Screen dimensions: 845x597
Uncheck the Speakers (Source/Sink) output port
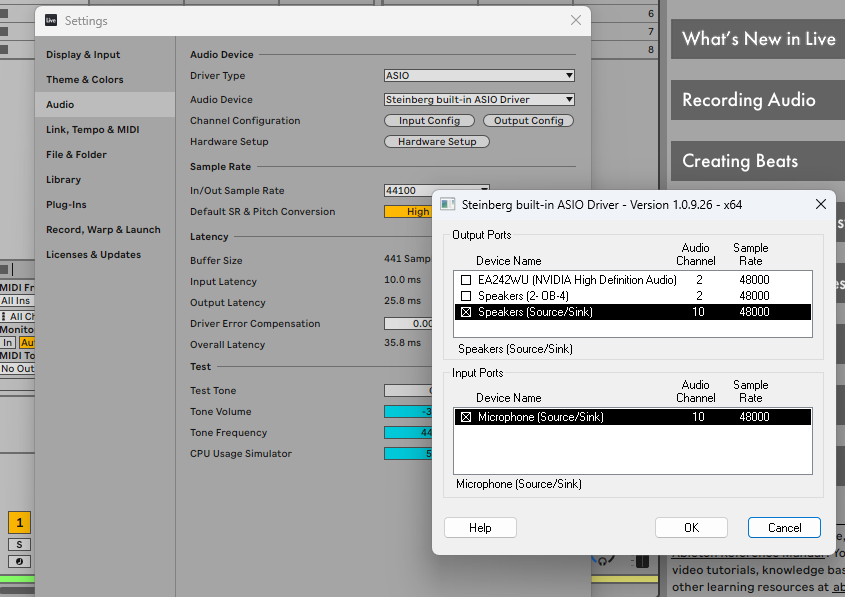pyautogui.click(x=466, y=312)
